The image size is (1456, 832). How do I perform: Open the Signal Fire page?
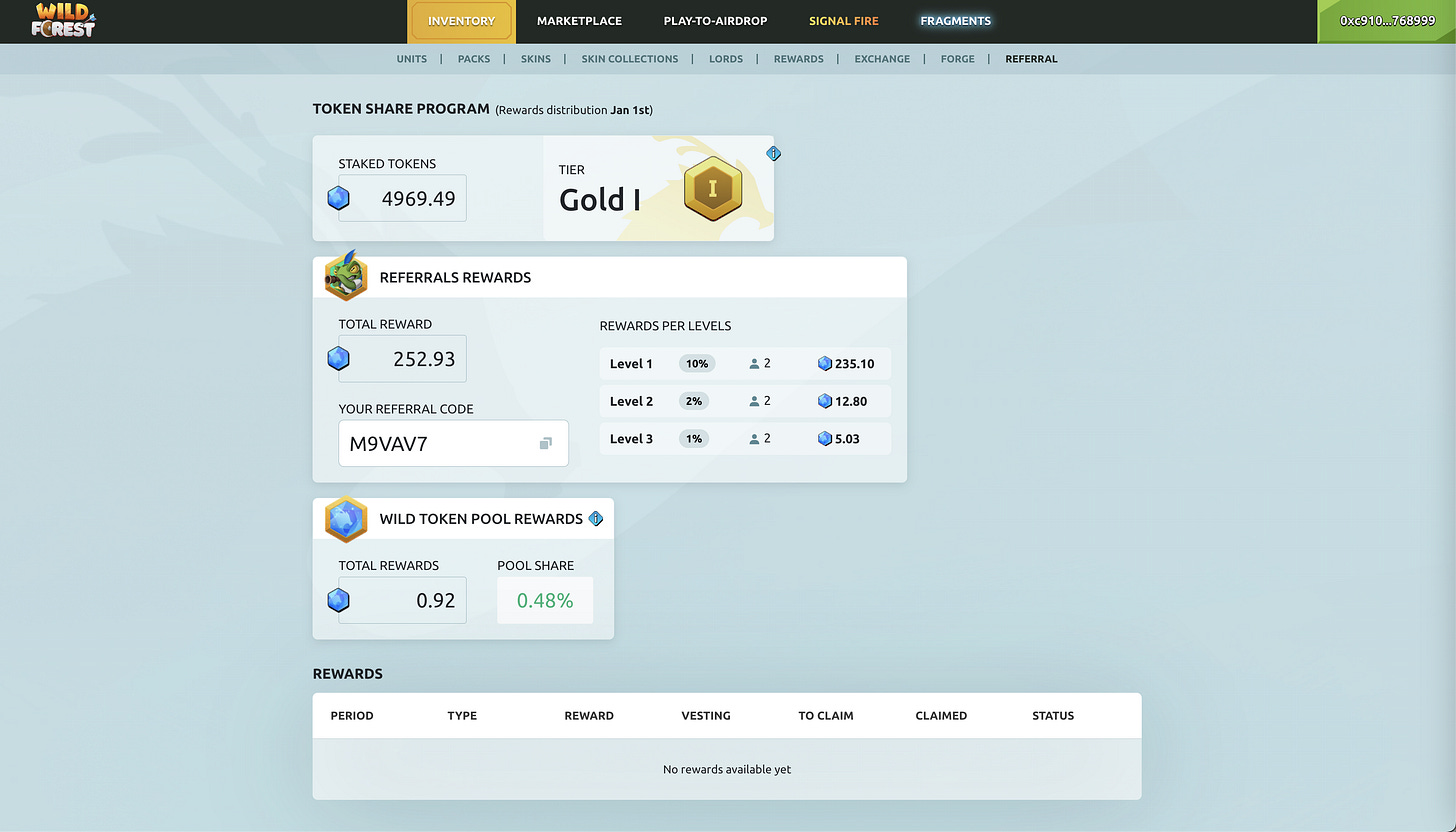click(x=843, y=20)
